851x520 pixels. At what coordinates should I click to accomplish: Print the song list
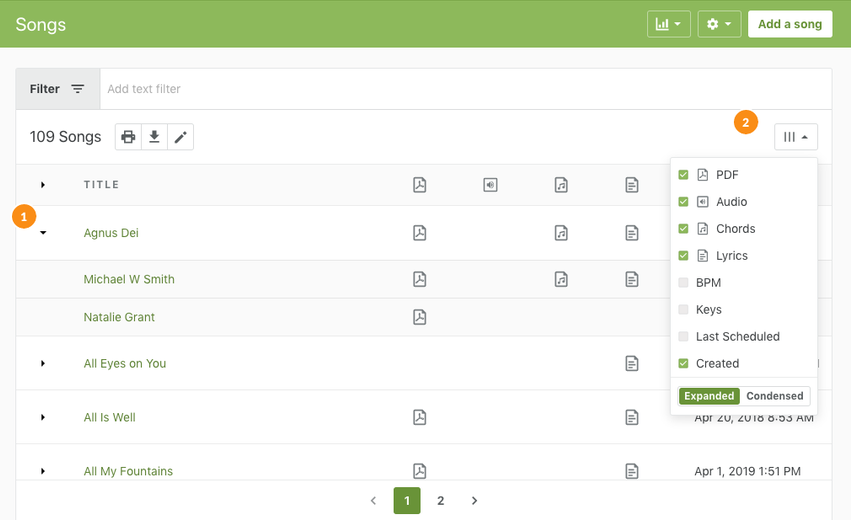coord(128,137)
